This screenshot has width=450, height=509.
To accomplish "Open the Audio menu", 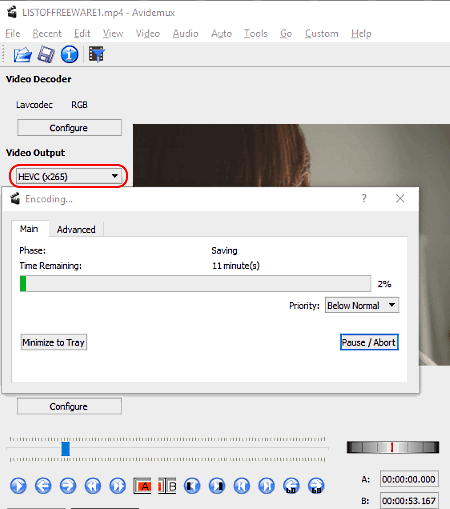I will [185, 34].
